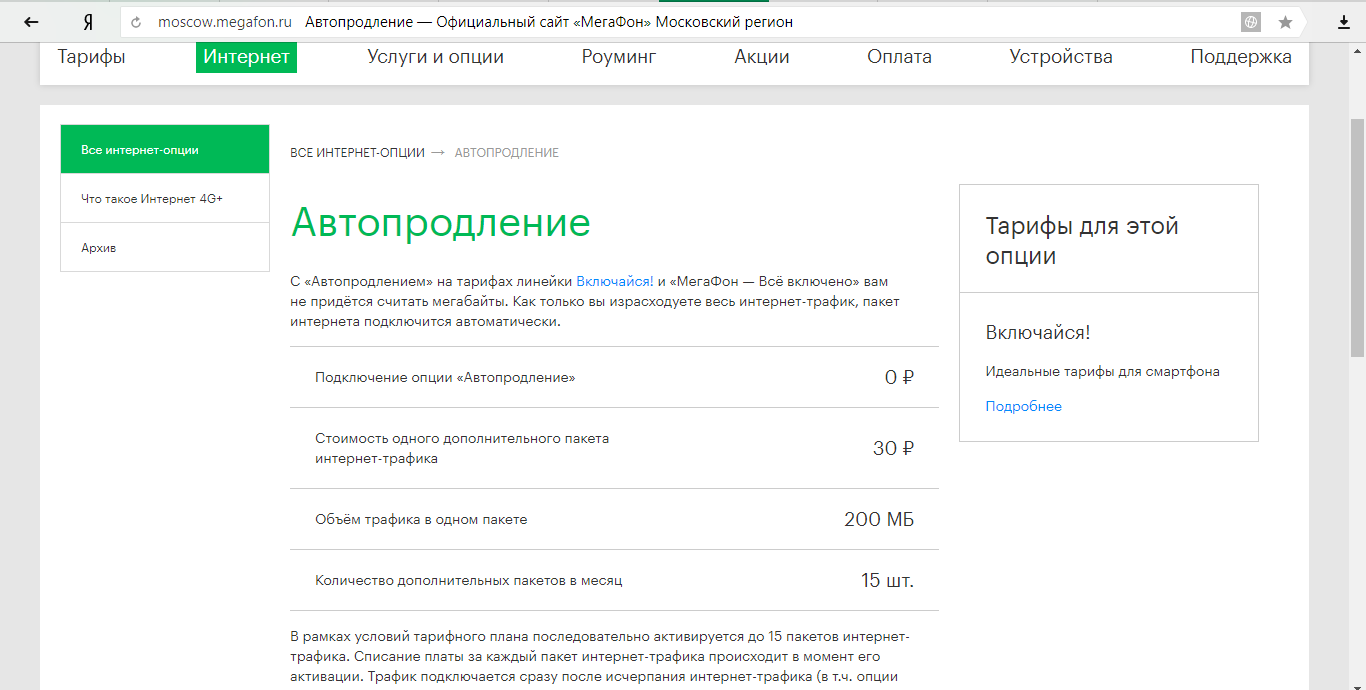This screenshot has height=690, width=1366.
Task: Open the Услуги и опции menu
Action: coord(435,57)
